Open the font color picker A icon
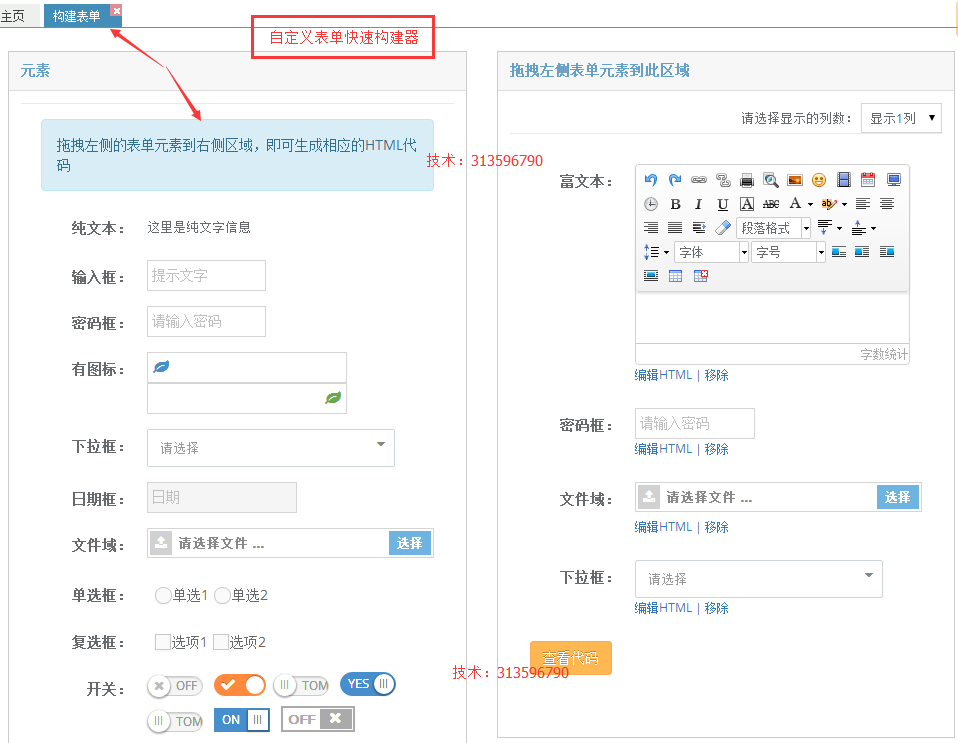958x743 pixels. pyautogui.click(x=795, y=203)
